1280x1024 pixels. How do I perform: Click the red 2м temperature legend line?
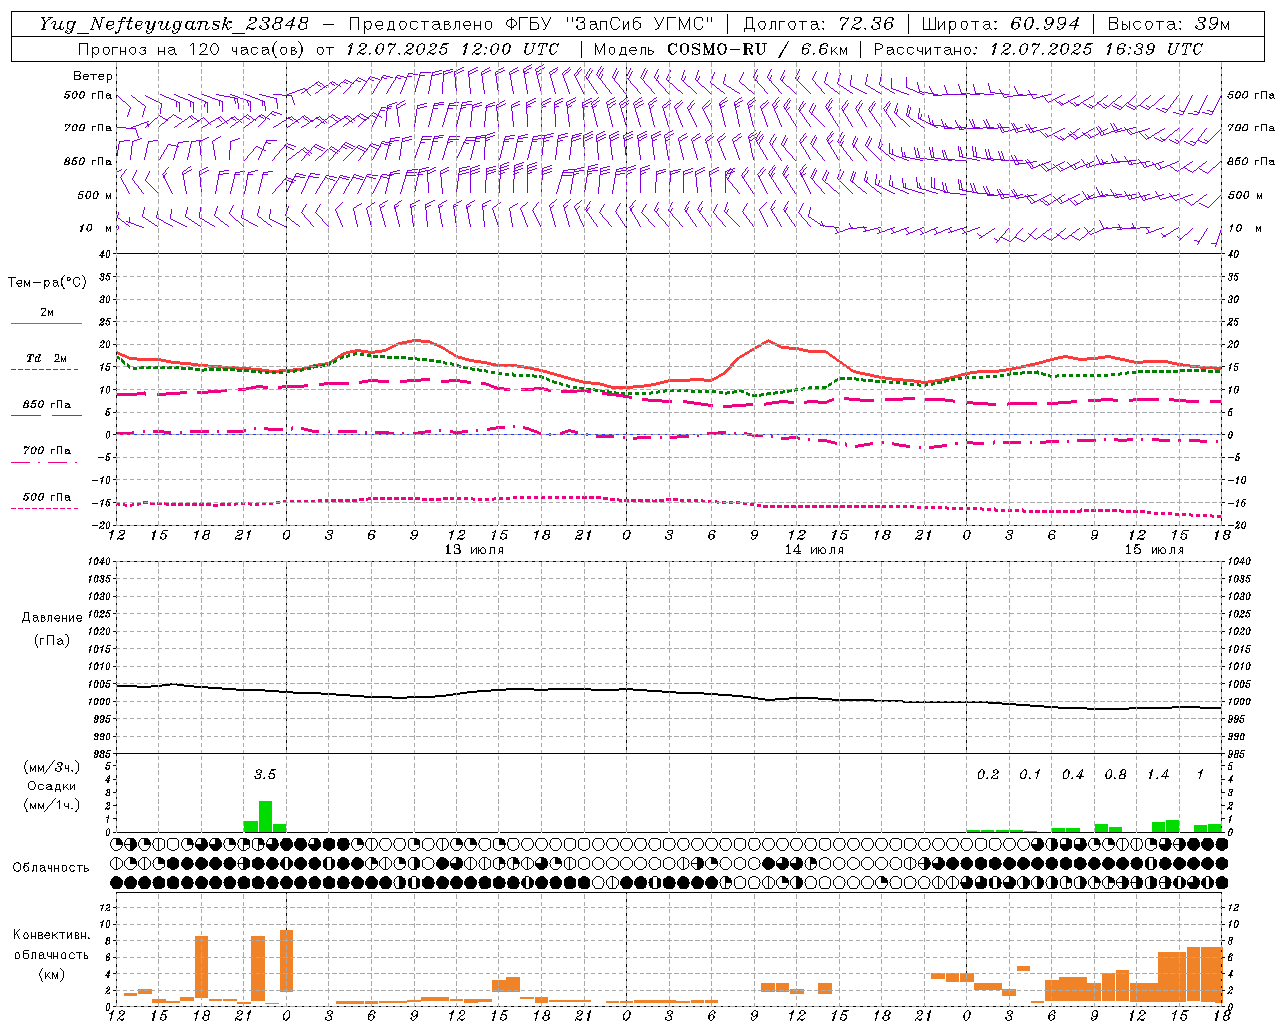(46, 323)
